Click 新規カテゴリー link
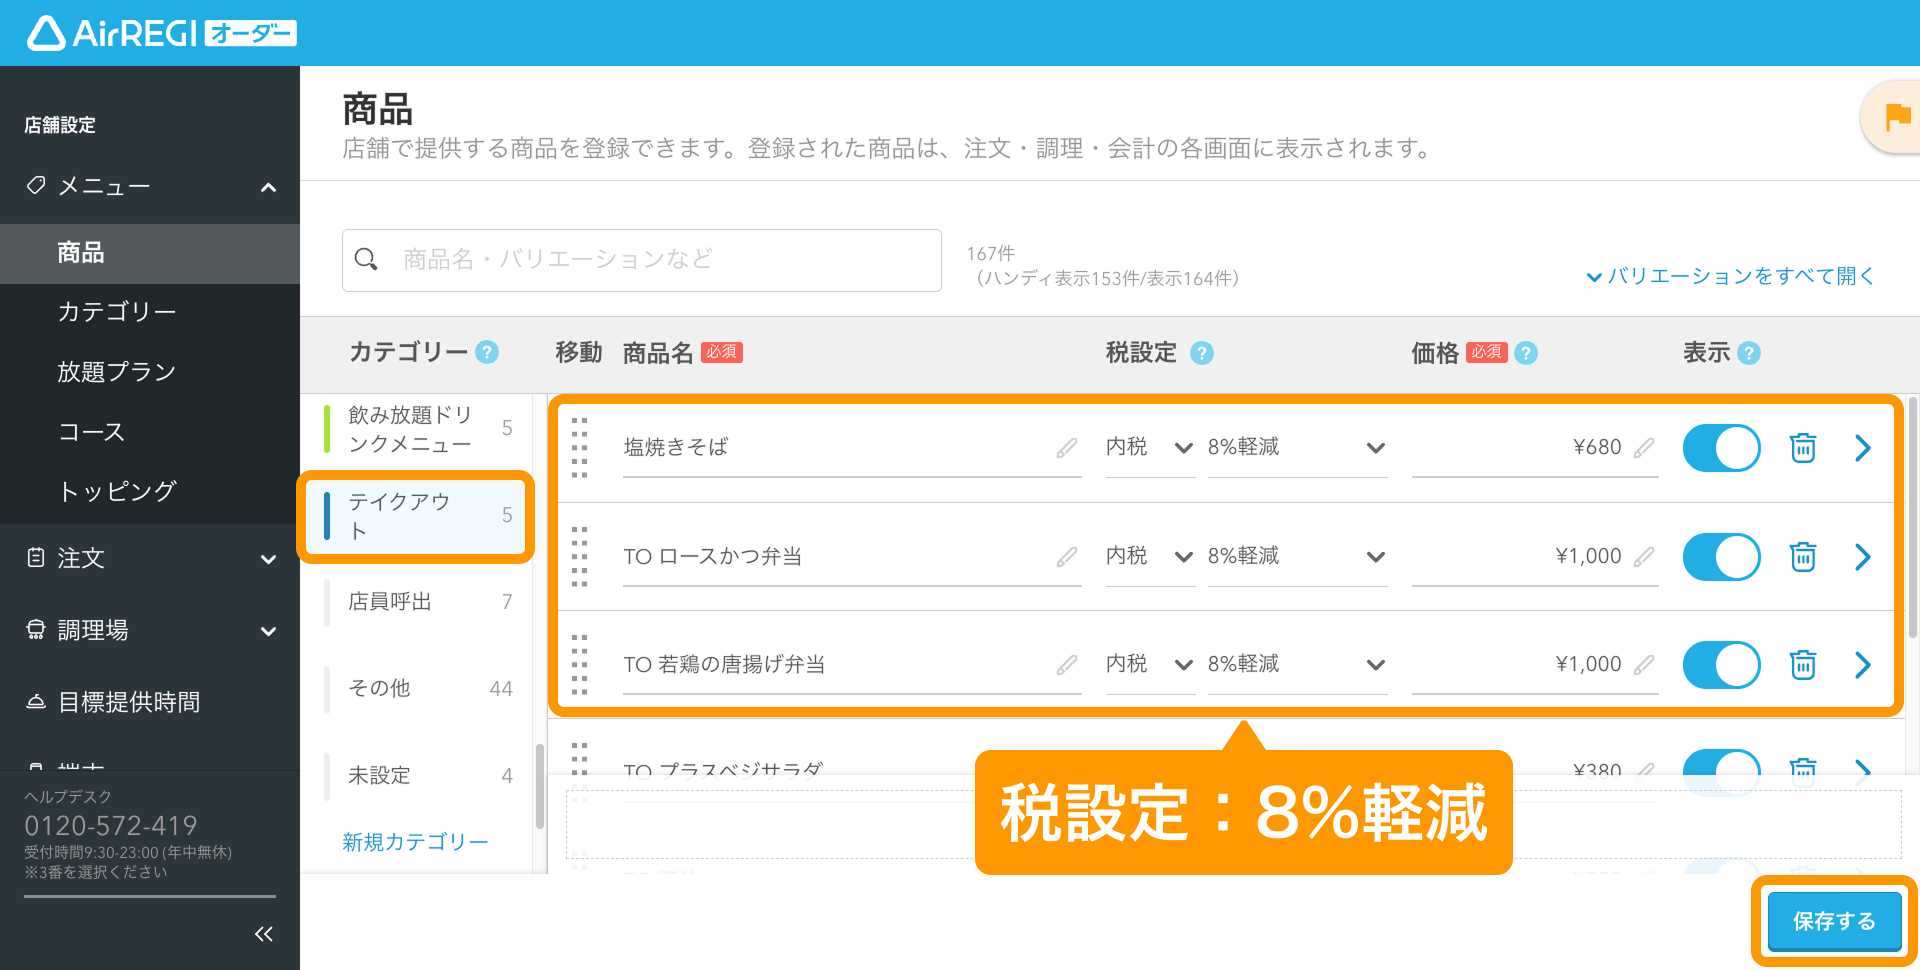 415,842
